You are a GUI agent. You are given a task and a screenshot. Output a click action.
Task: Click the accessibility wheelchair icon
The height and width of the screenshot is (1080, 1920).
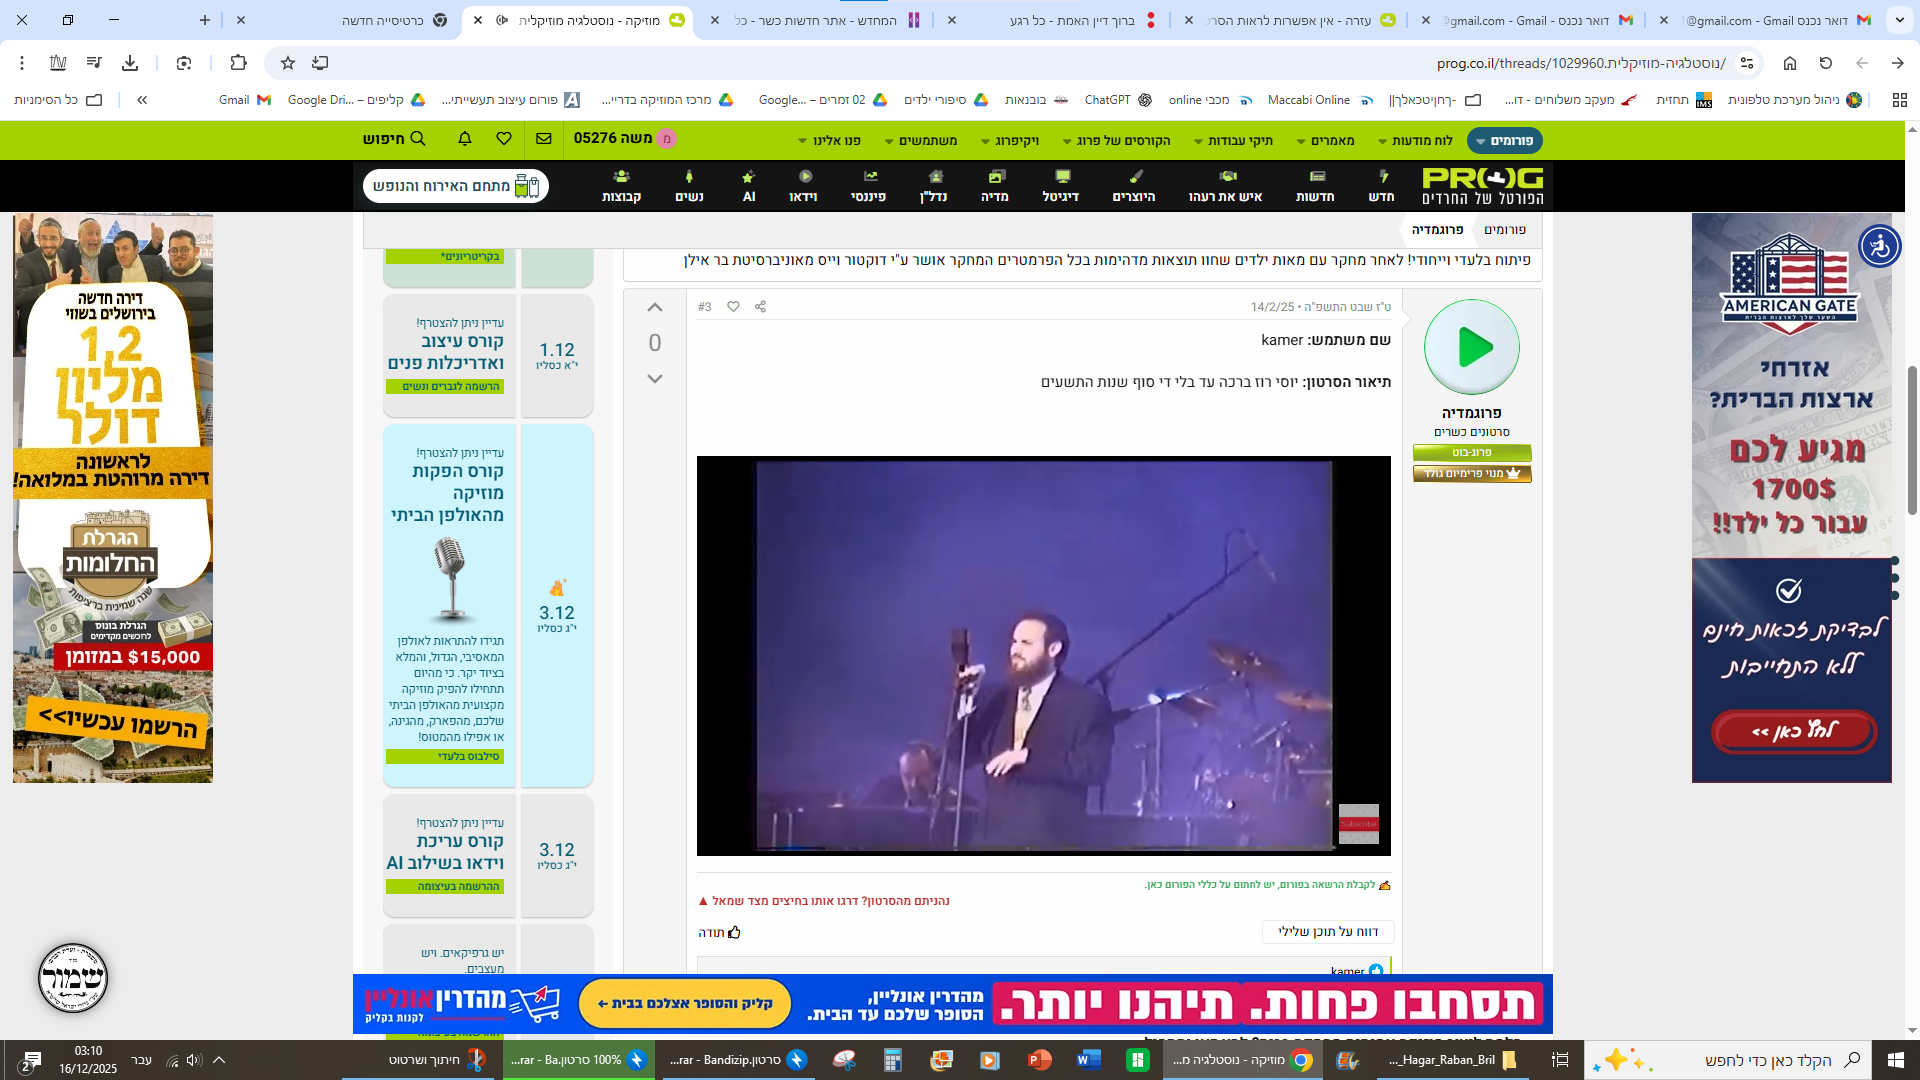click(x=1879, y=246)
